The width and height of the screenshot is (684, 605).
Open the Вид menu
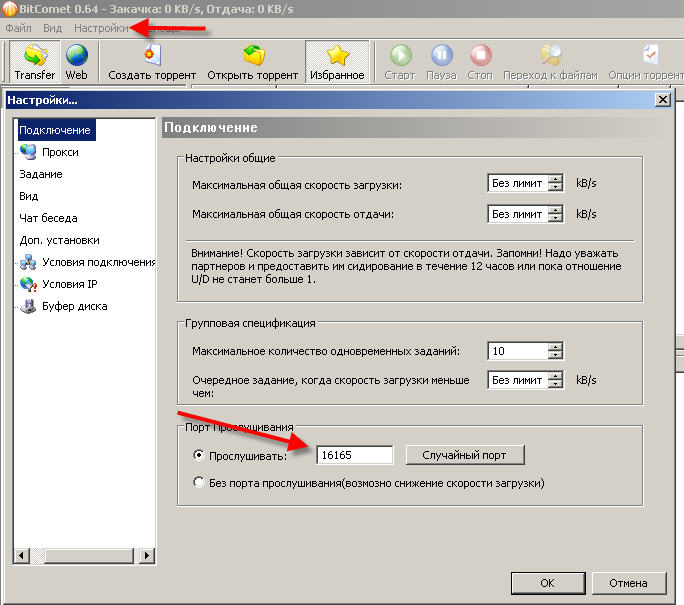tap(52, 28)
